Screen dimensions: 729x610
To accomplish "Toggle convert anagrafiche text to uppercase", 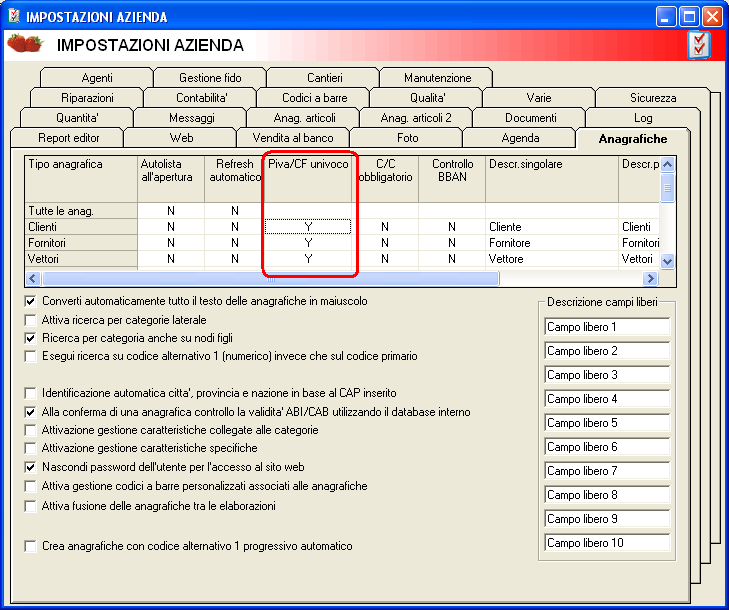I will [x=30, y=301].
